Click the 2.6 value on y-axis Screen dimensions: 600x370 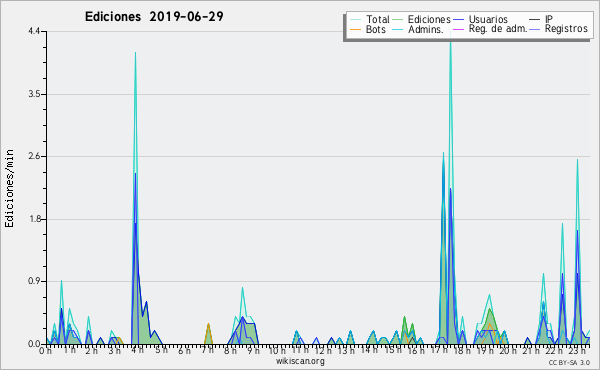pyautogui.click(x=34, y=156)
